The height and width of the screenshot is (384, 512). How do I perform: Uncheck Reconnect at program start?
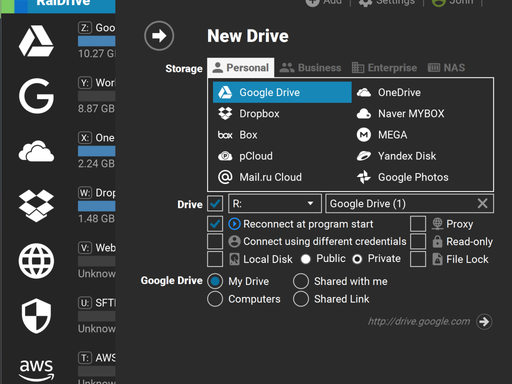tap(215, 224)
